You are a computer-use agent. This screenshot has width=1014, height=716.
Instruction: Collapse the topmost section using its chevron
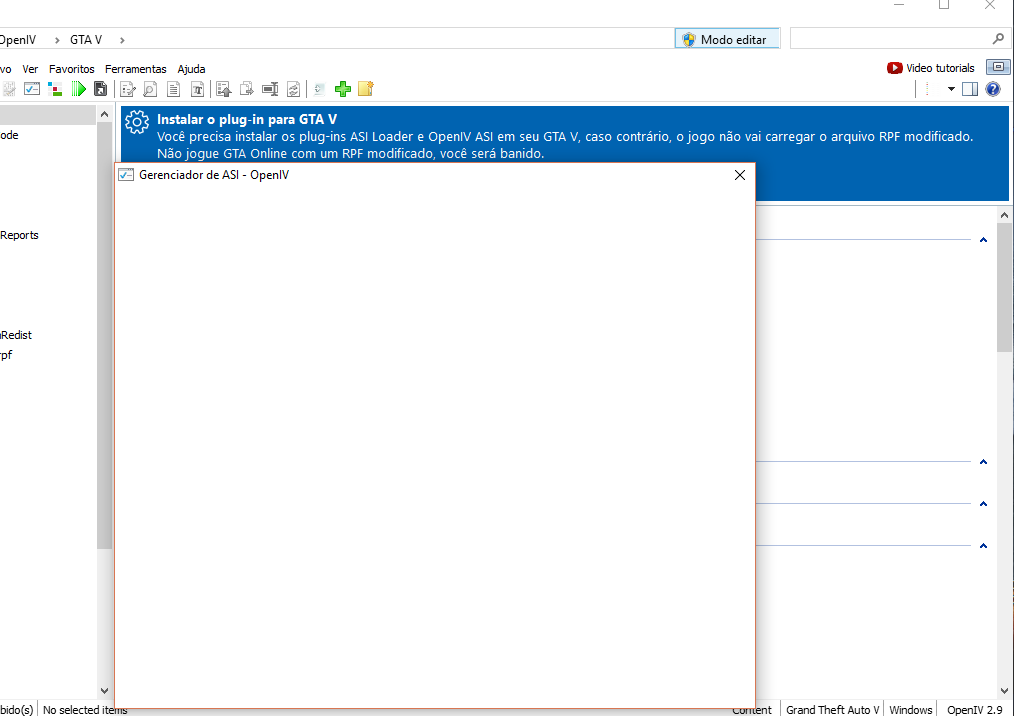[983, 240]
